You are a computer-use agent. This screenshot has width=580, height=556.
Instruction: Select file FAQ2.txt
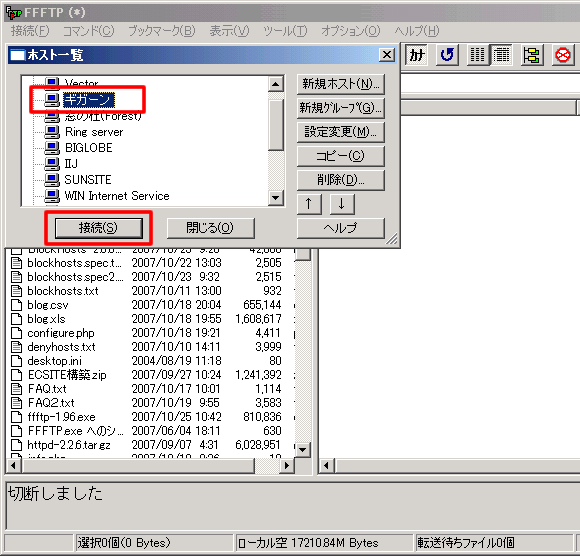(51, 403)
